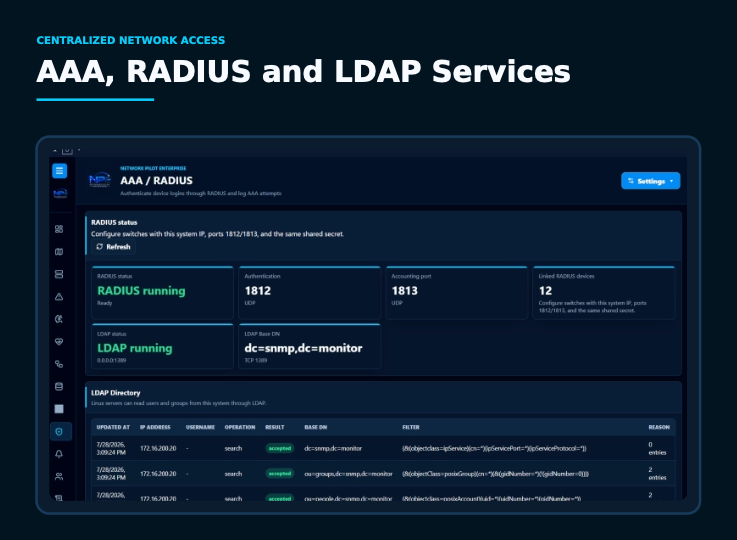Toggle the hamburger menu in the sidebar
The height and width of the screenshot is (540, 737).
click(59, 171)
